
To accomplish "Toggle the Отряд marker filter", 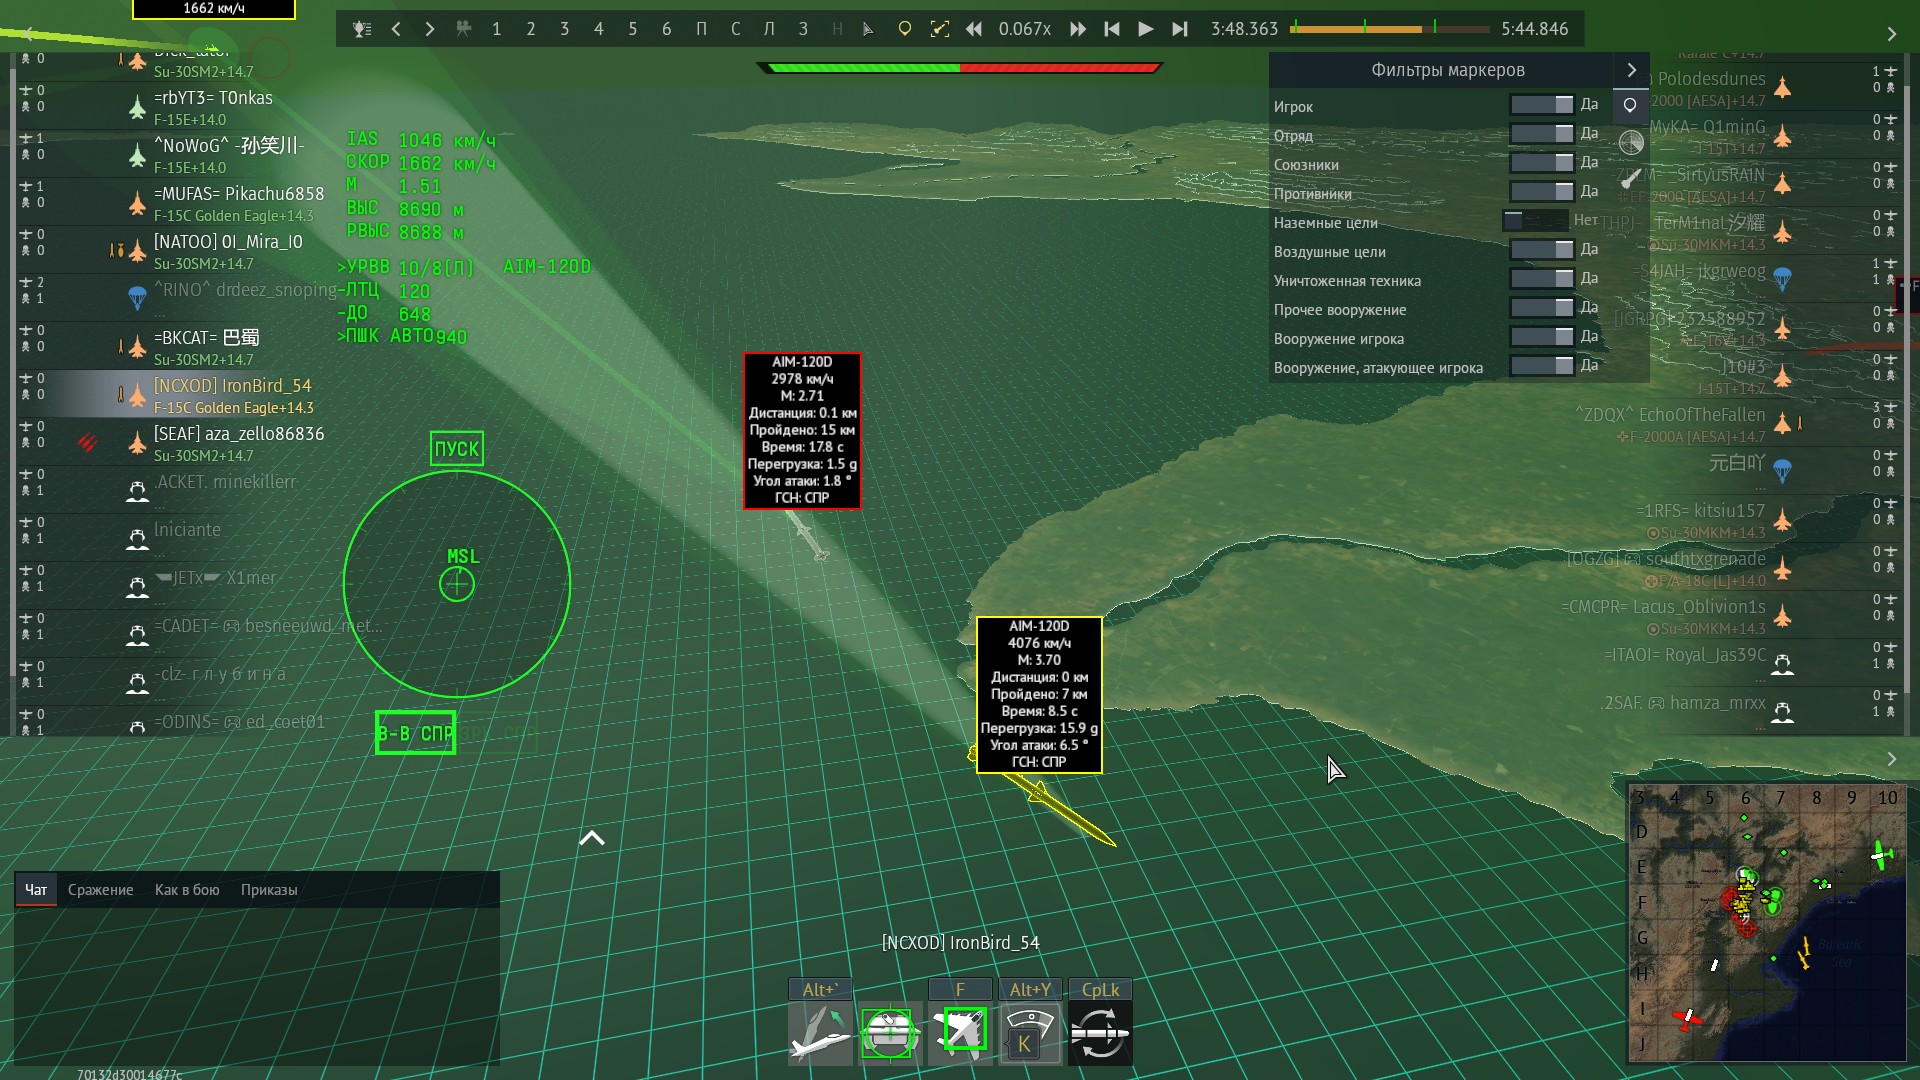I will coord(1541,134).
